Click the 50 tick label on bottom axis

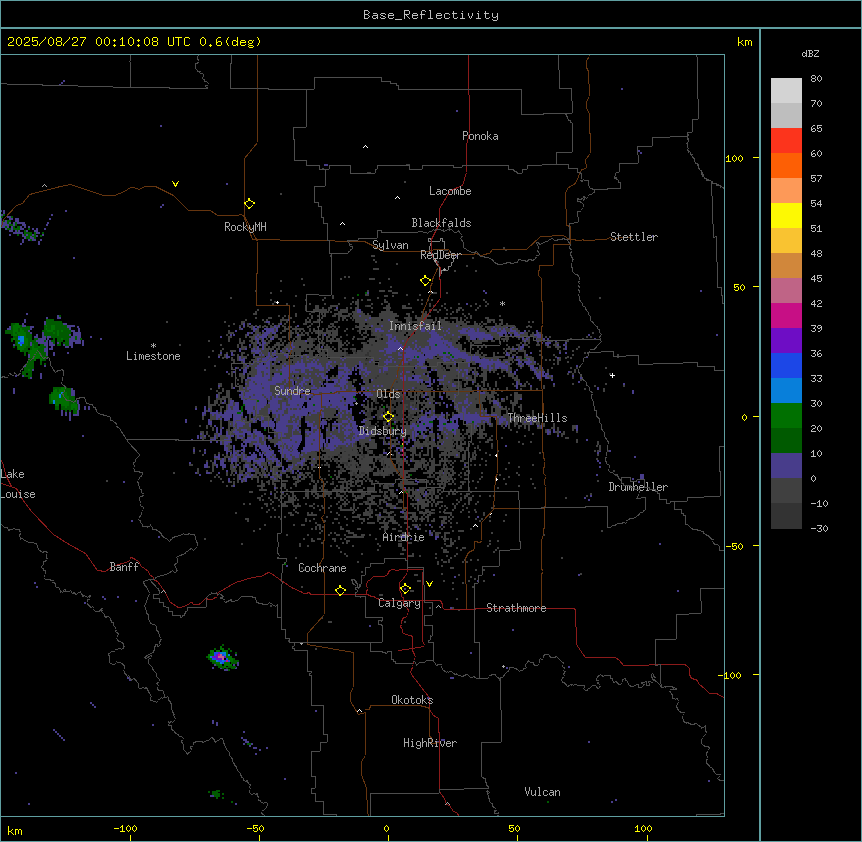pyautogui.click(x=515, y=828)
